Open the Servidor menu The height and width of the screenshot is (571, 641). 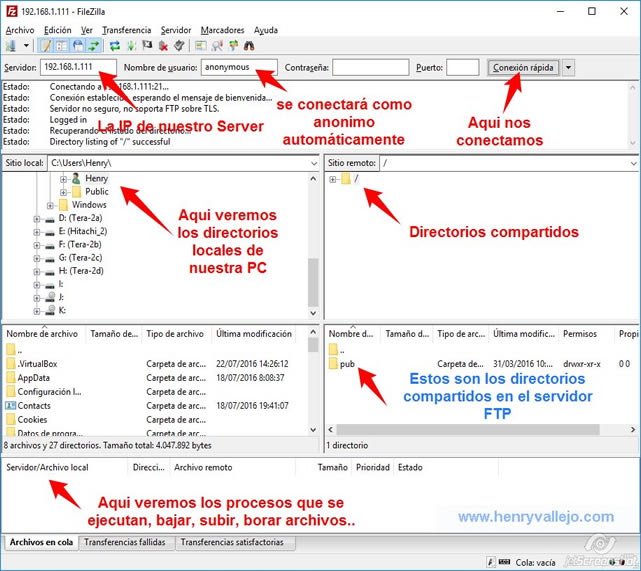click(176, 30)
